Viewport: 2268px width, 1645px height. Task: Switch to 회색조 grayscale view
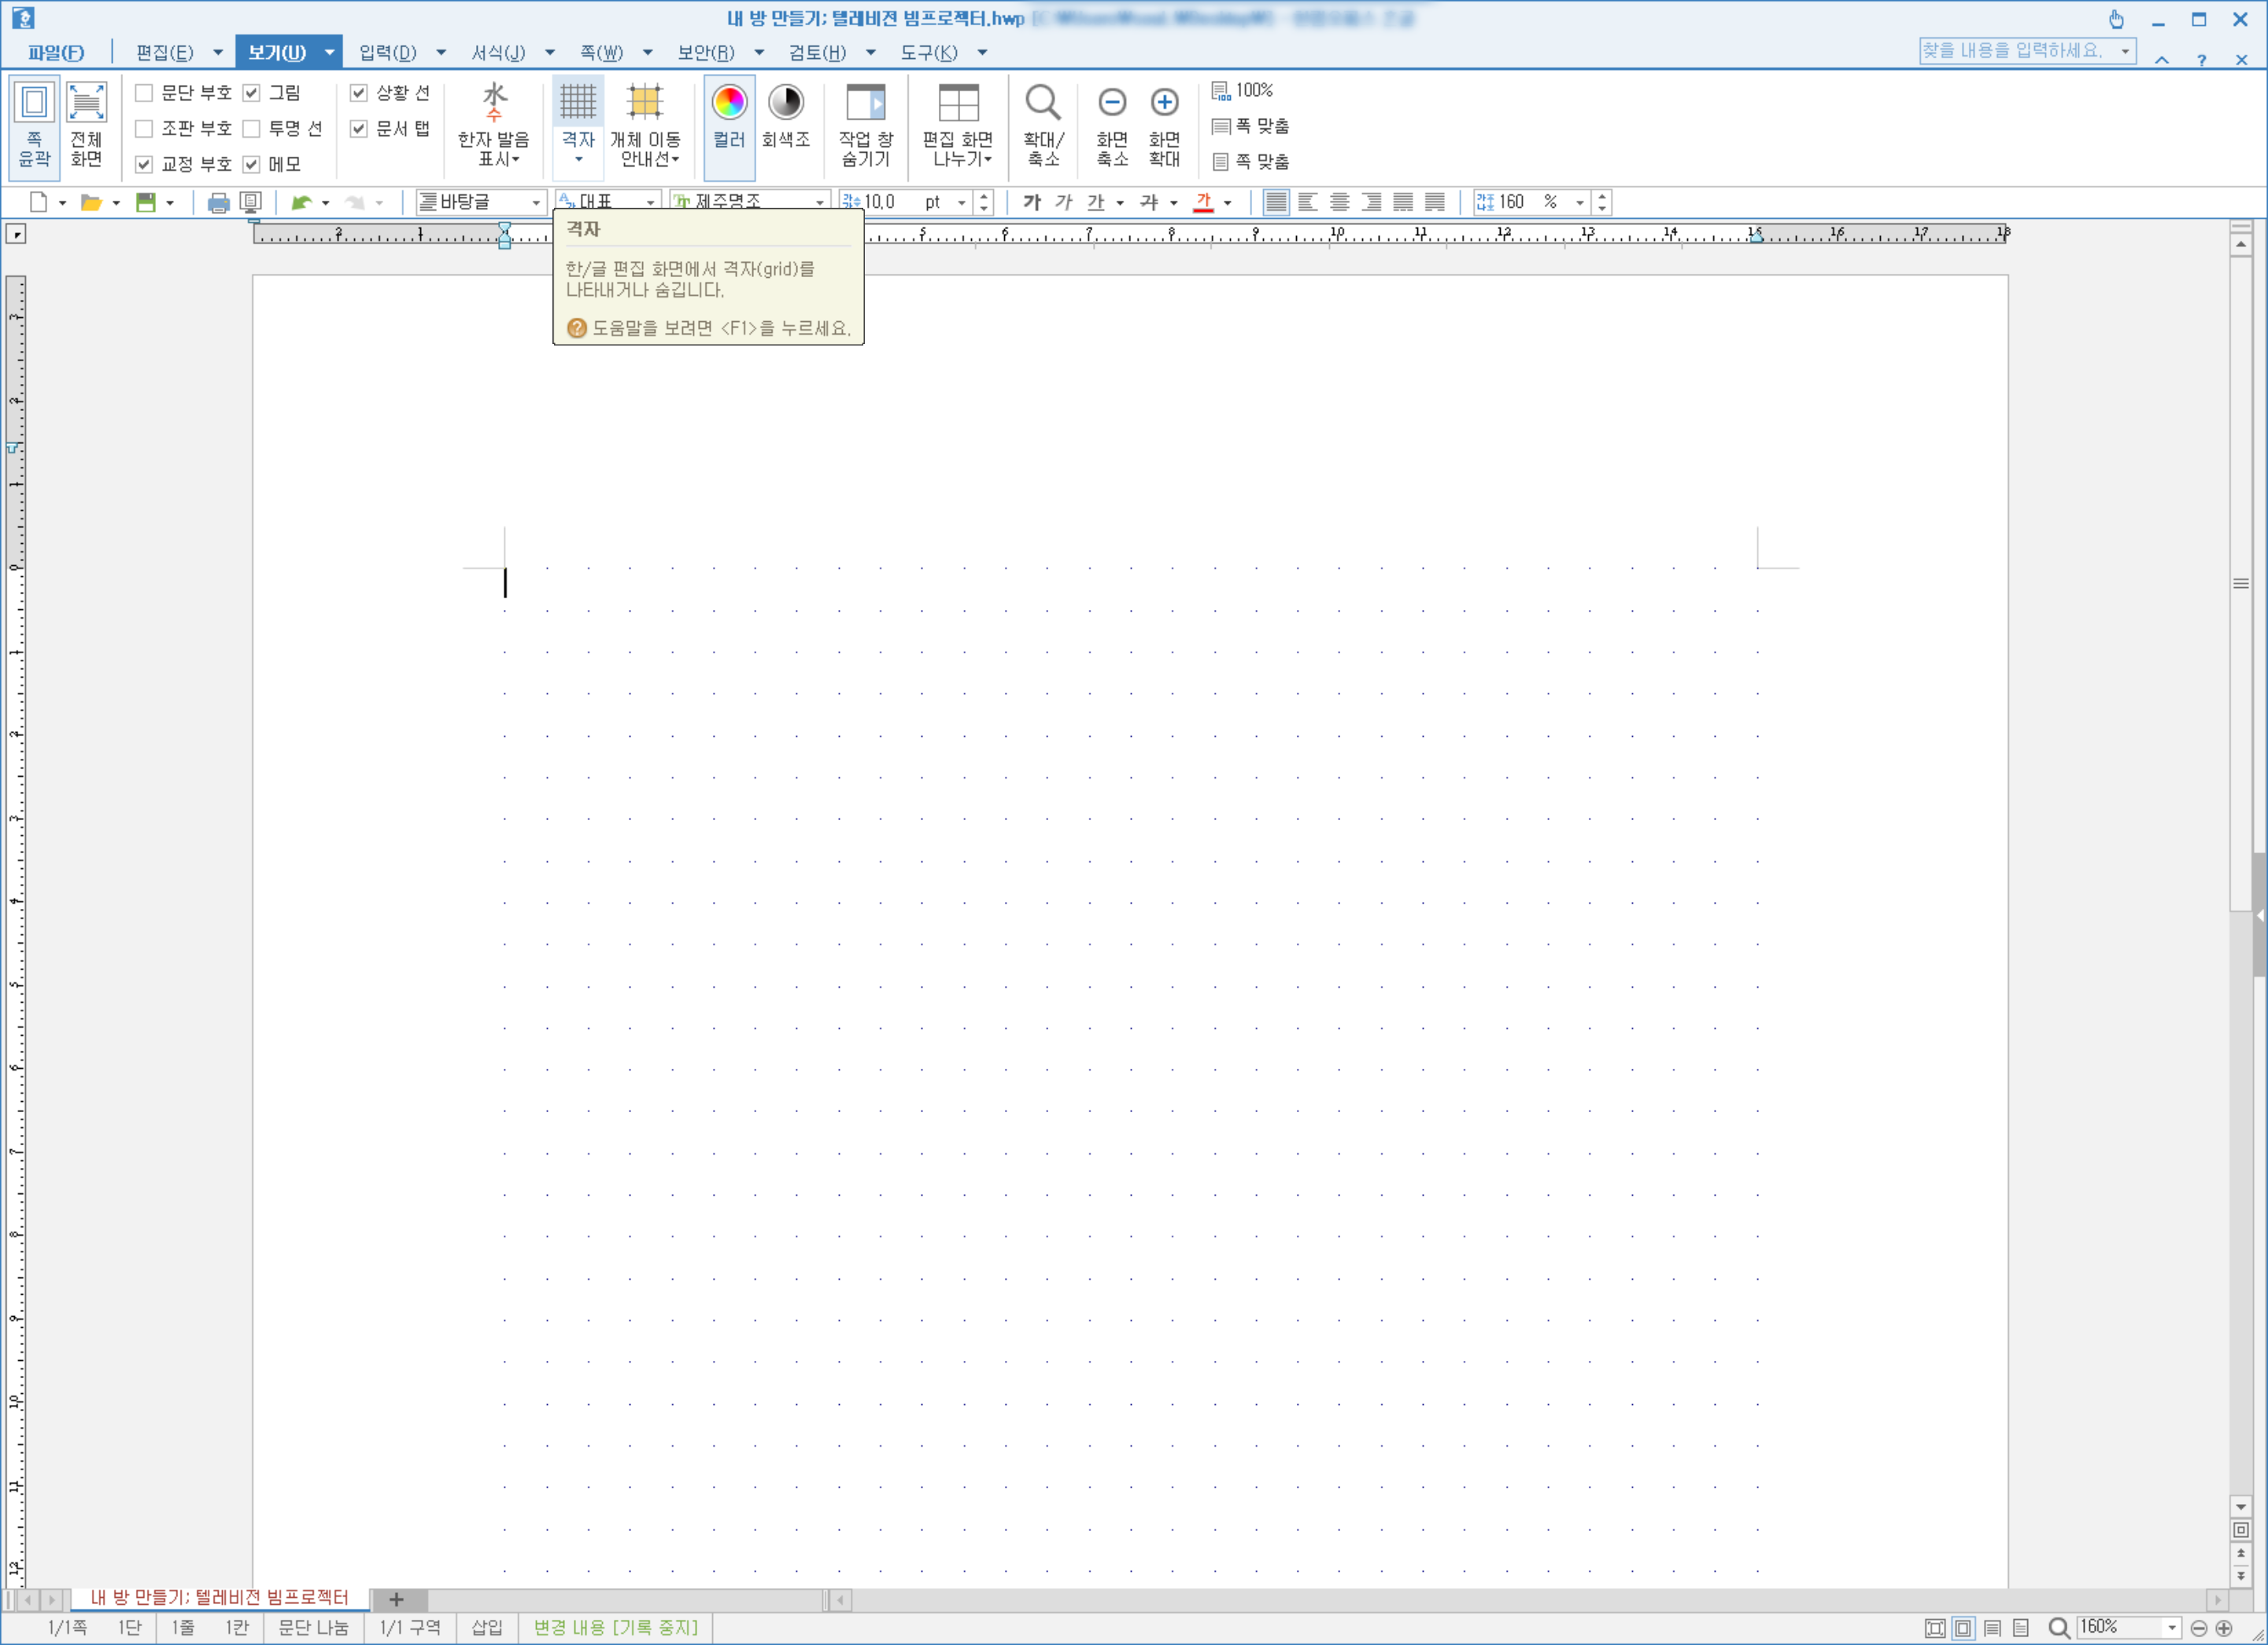tap(785, 103)
